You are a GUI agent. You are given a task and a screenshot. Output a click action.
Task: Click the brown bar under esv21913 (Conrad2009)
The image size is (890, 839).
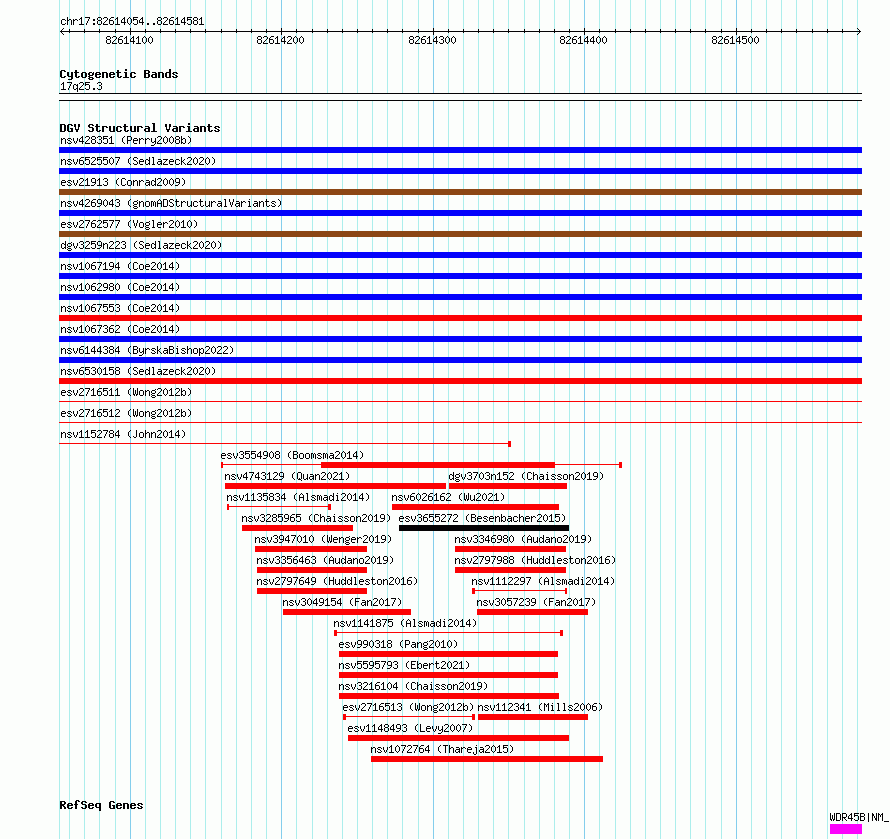460,192
